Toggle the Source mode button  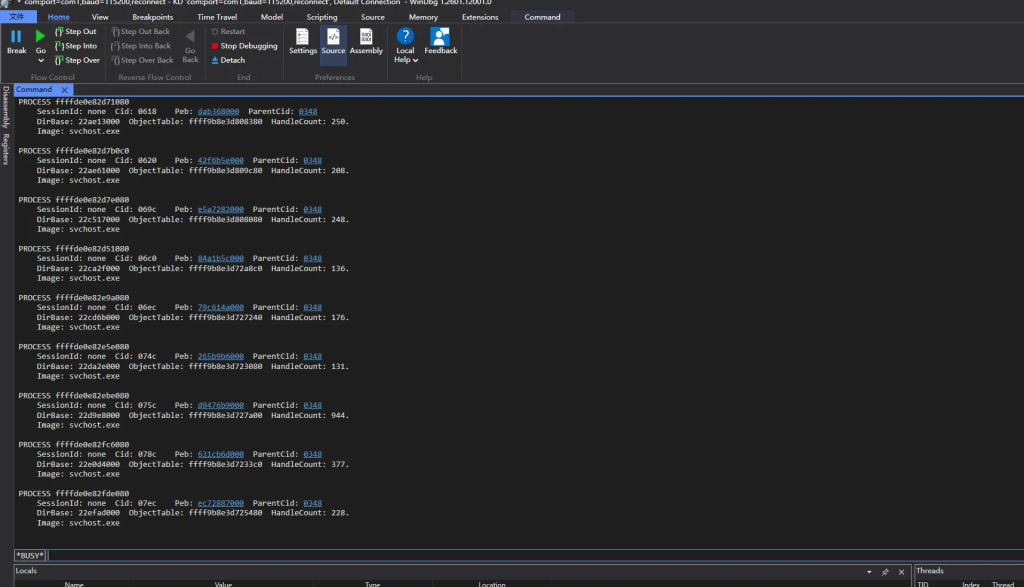click(333, 41)
